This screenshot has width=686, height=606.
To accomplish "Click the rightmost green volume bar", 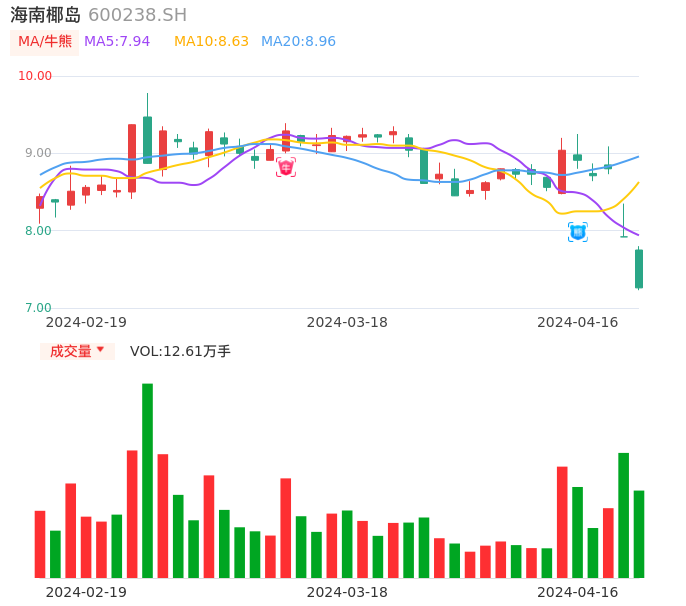I will pos(639,534).
